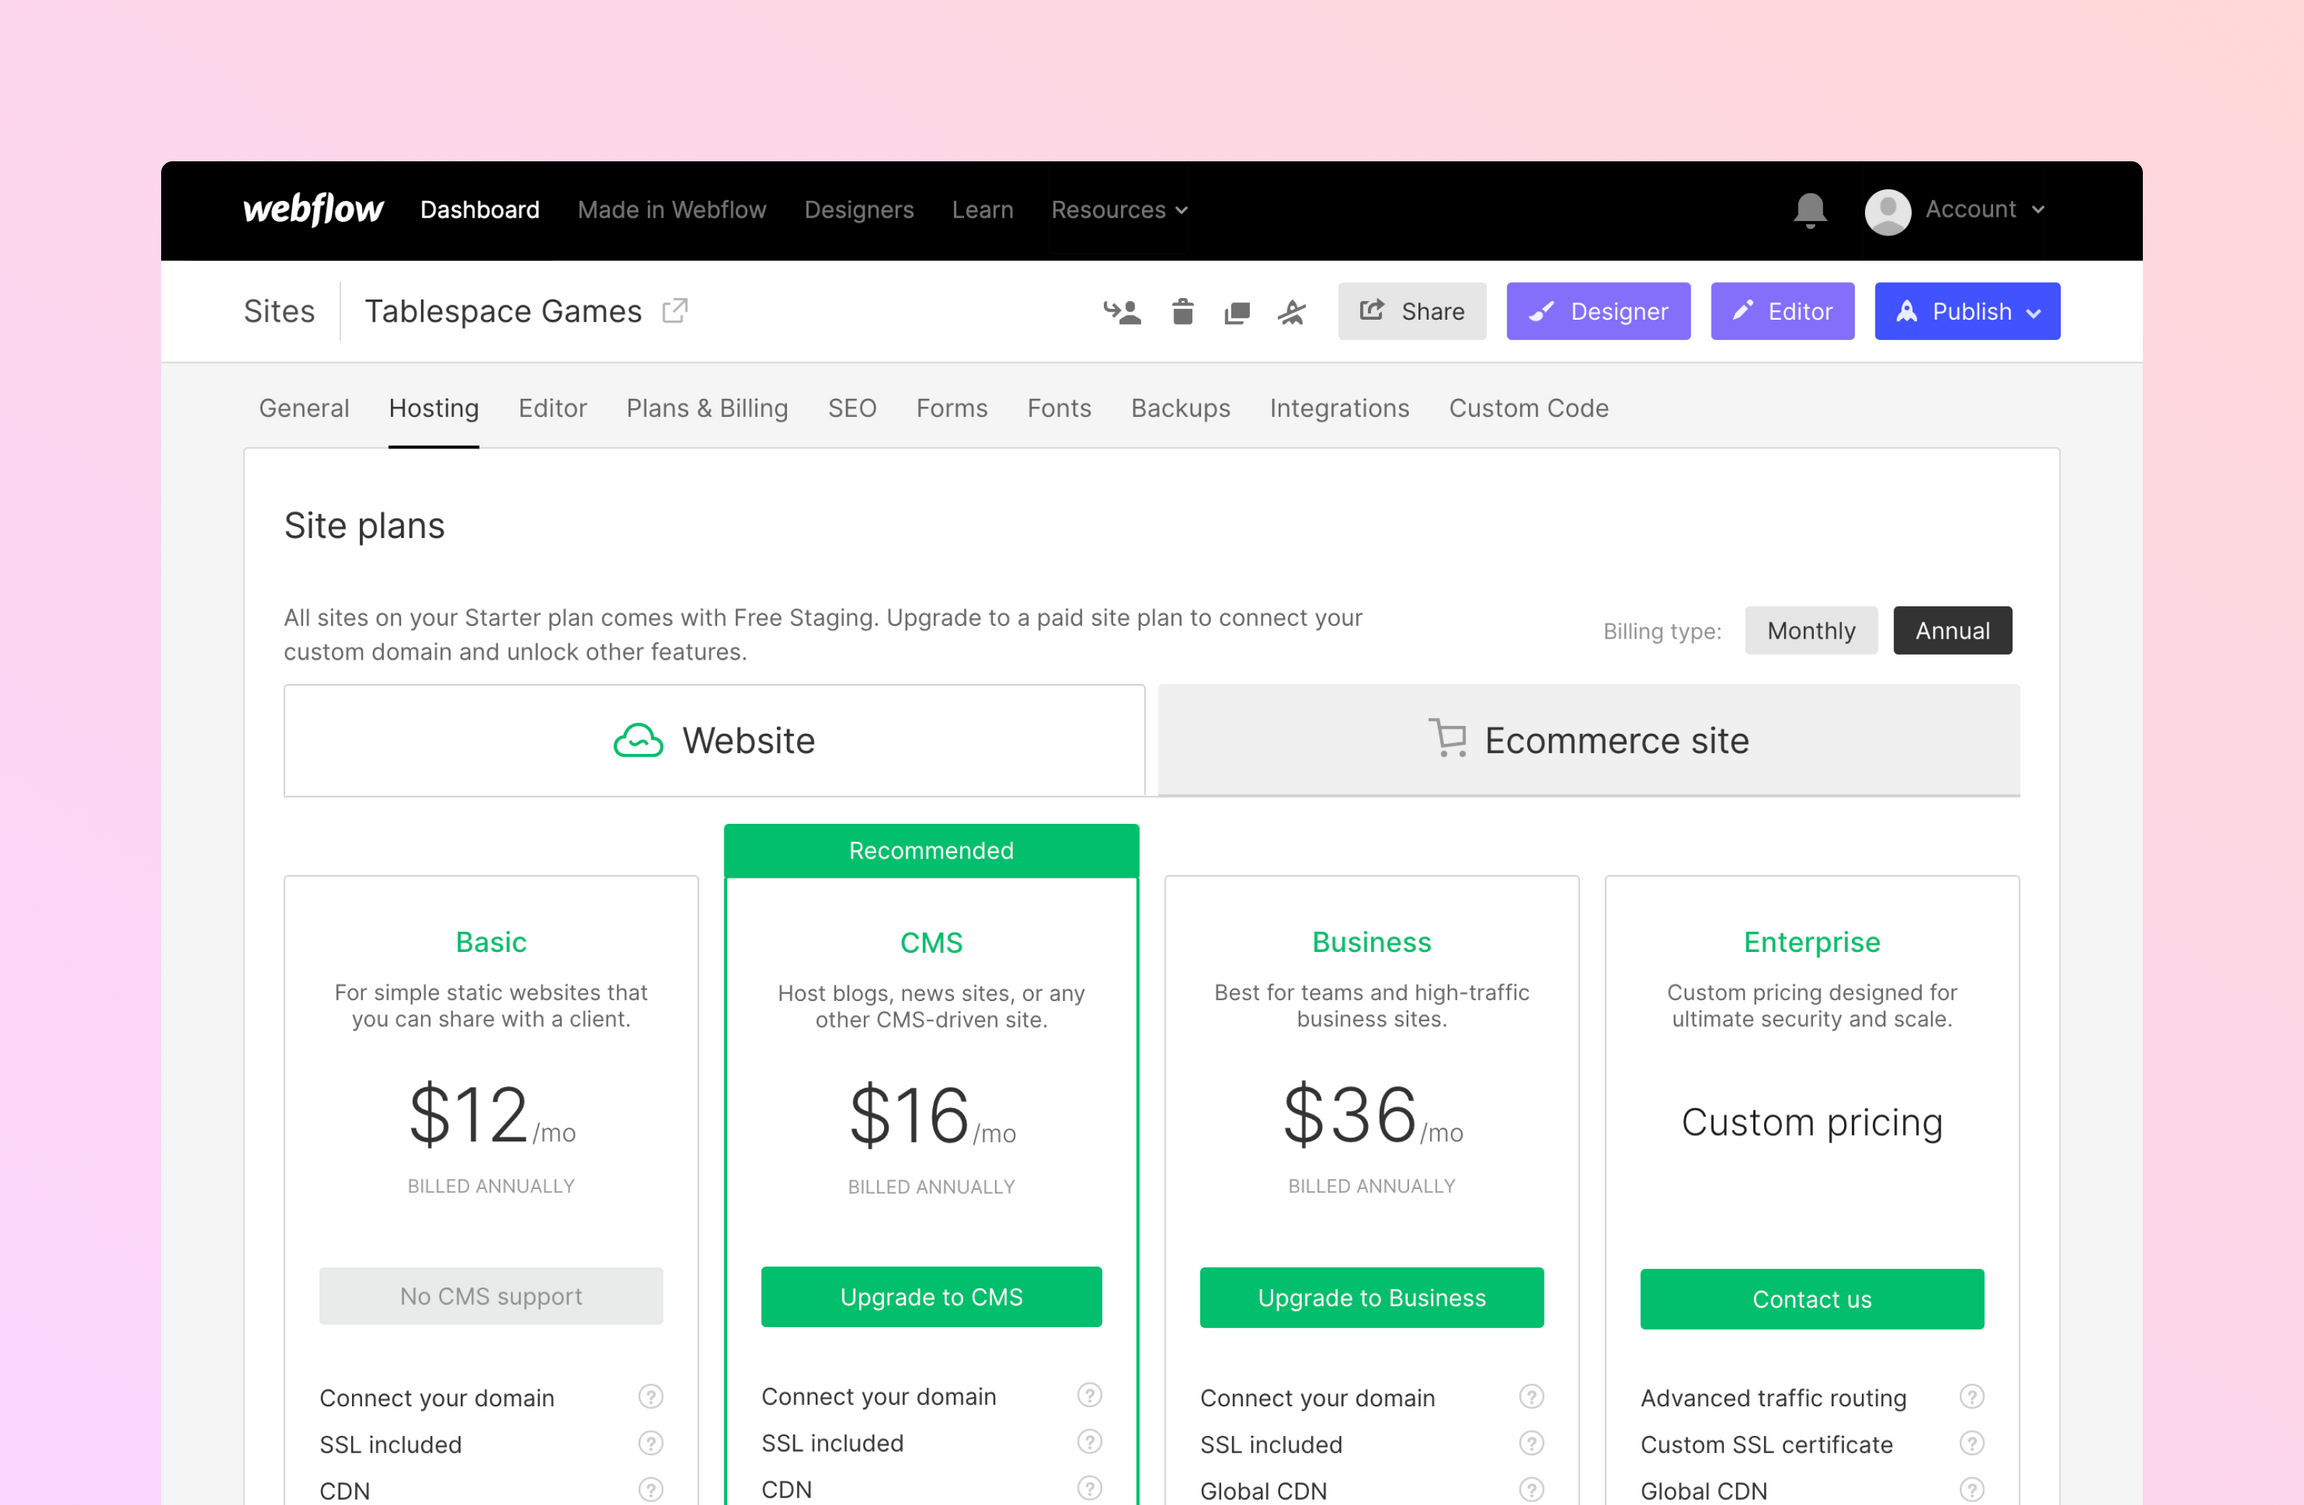The width and height of the screenshot is (2304, 1505).
Task: Click the account avatar icon
Action: tap(1887, 211)
